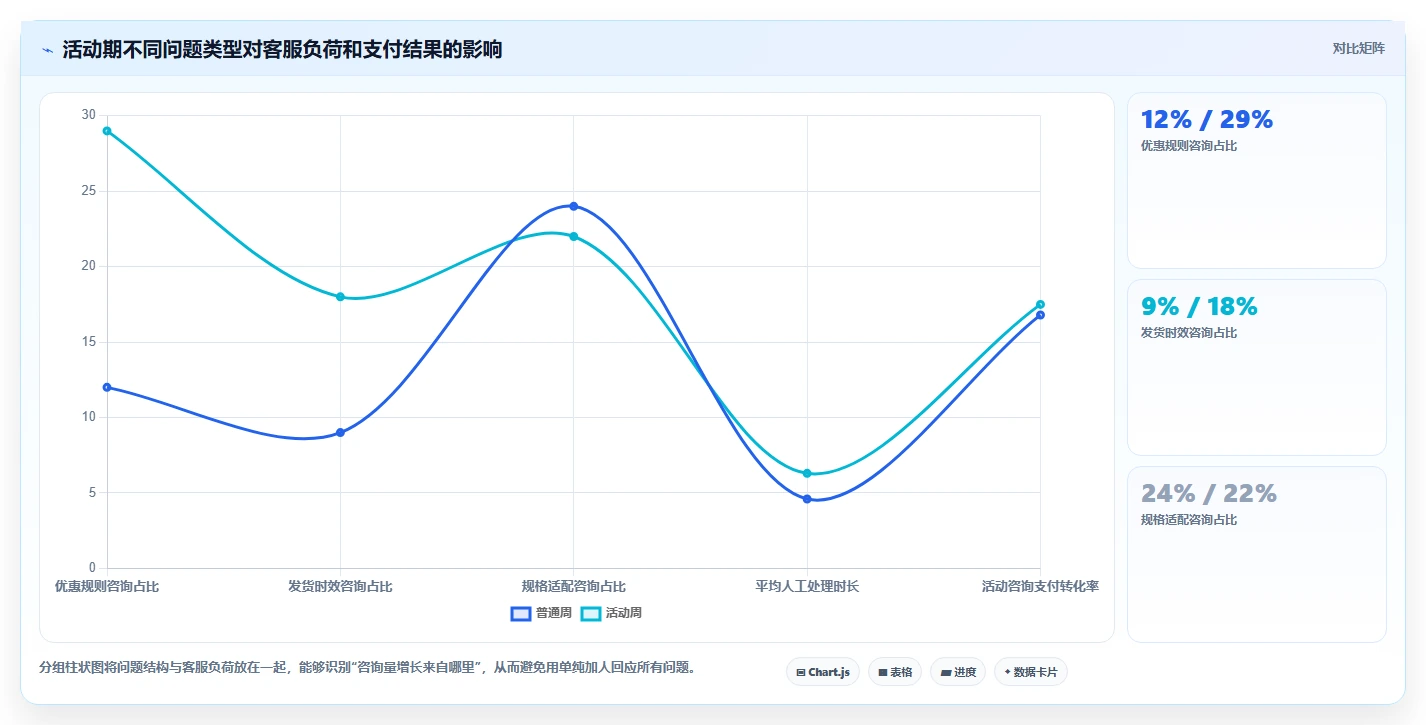Image resolution: width=1426 pixels, height=725 pixels.
Task: Click the 普通周 data point at 平均人工处理时长
Action: [807, 498]
